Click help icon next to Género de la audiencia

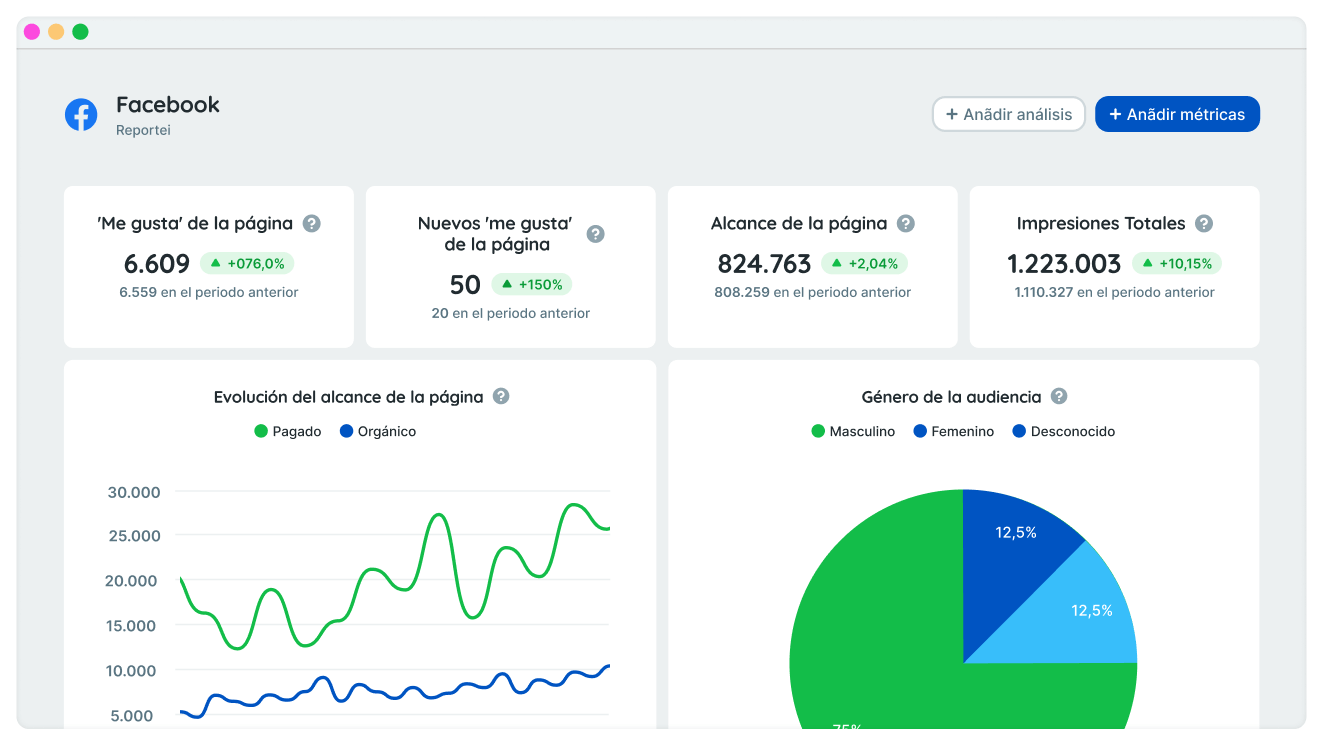click(1059, 397)
